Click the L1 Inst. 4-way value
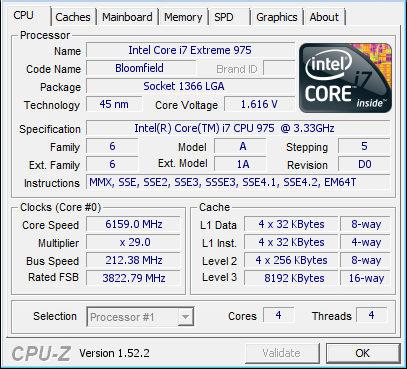Screen dimensions: 407x369 click(x=365, y=242)
